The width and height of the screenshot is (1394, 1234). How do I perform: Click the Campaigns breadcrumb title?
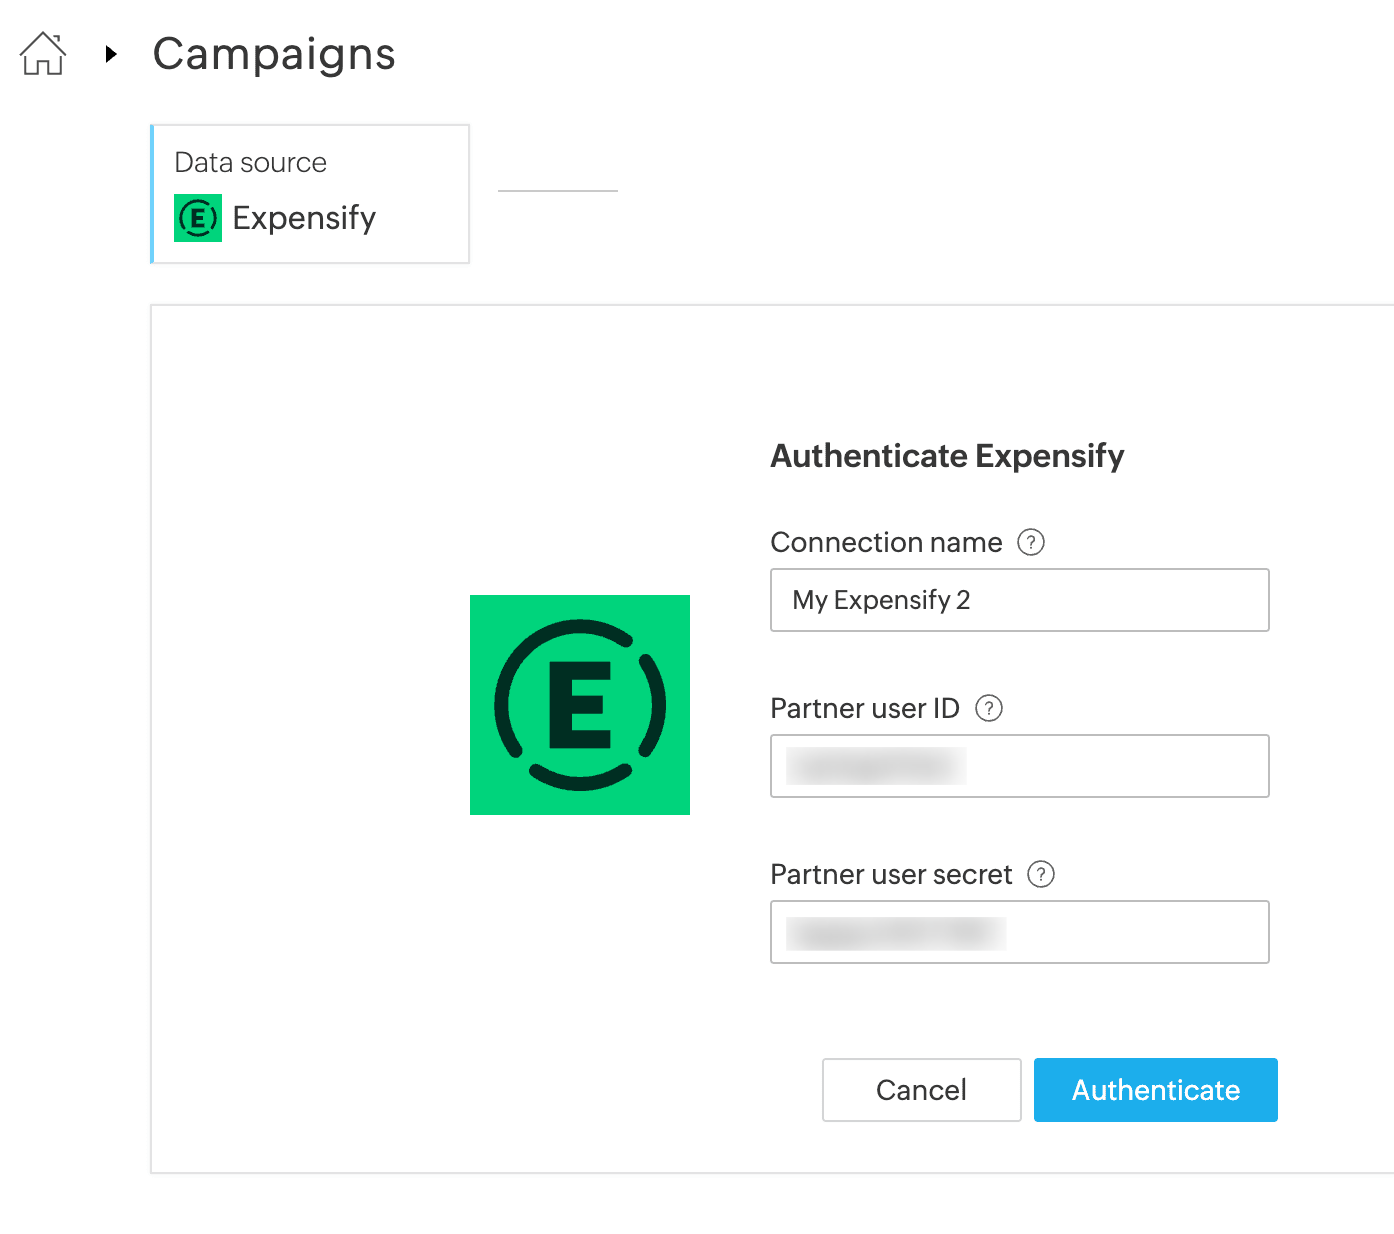point(273,54)
